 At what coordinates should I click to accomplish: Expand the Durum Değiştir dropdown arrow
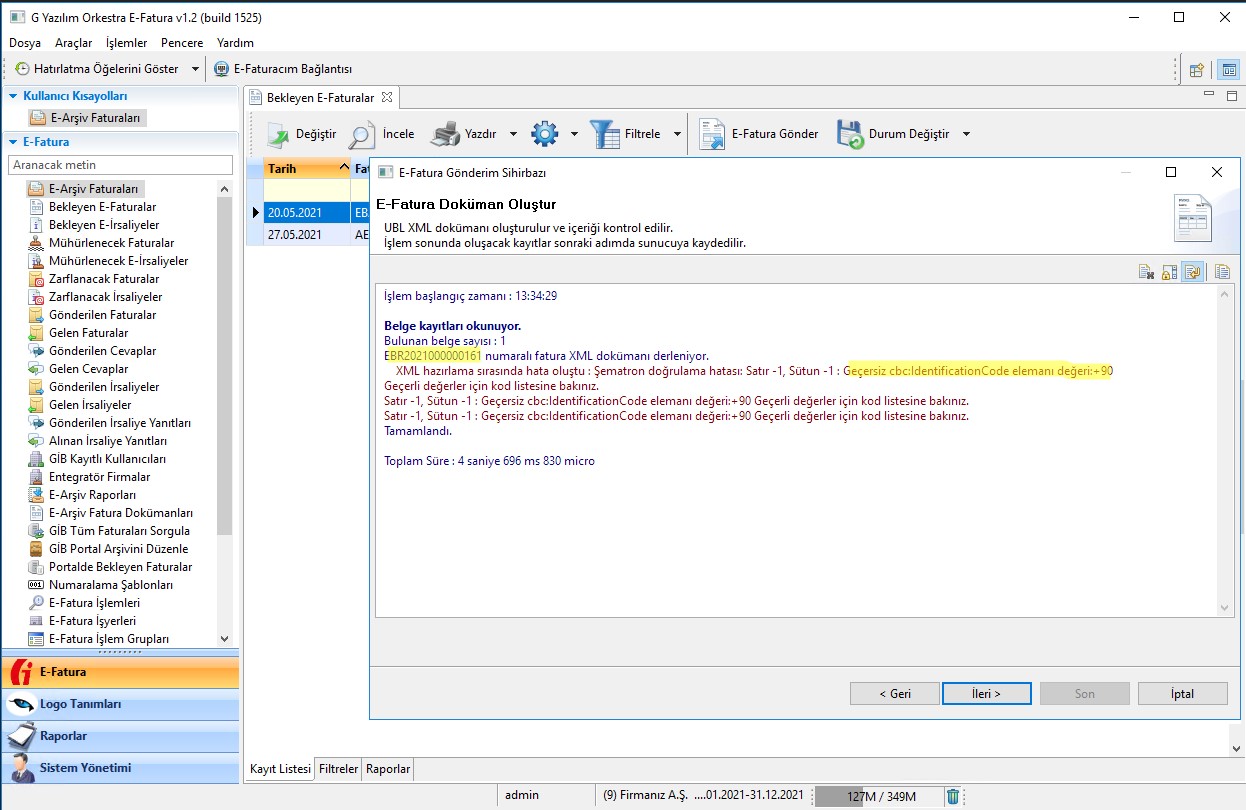[966, 134]
